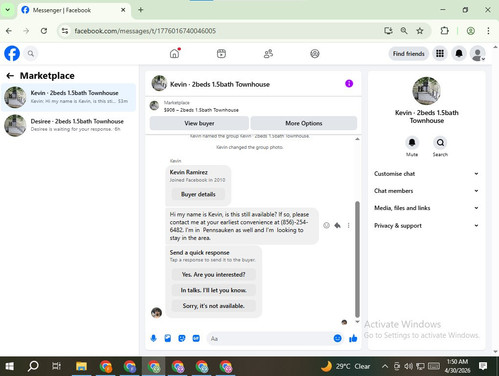This screenshot has width=499, height=376.
Task: Click the purple conversation information icon
Action: tap(349, 84)
